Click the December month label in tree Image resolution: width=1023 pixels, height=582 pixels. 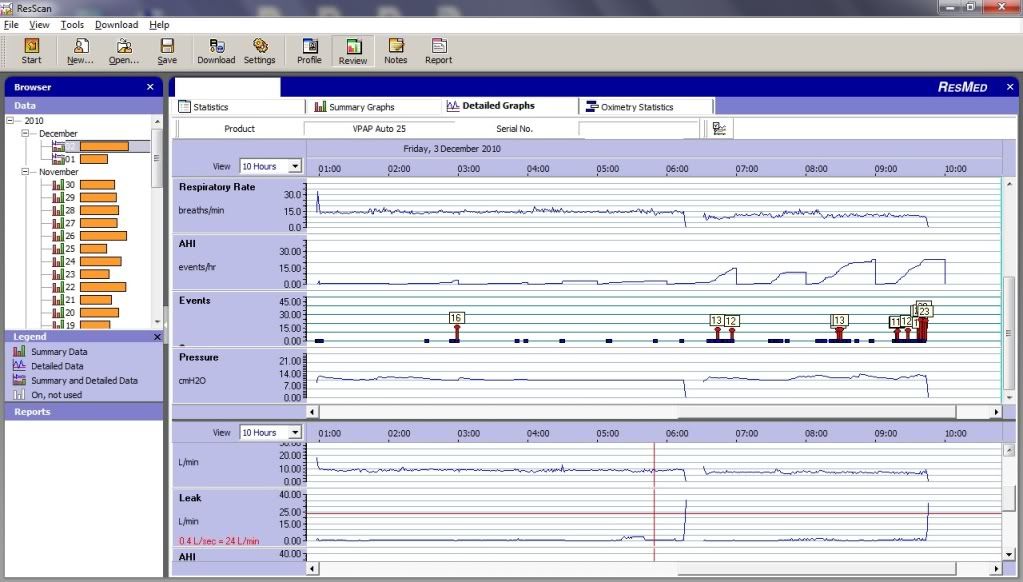(58, 134)
